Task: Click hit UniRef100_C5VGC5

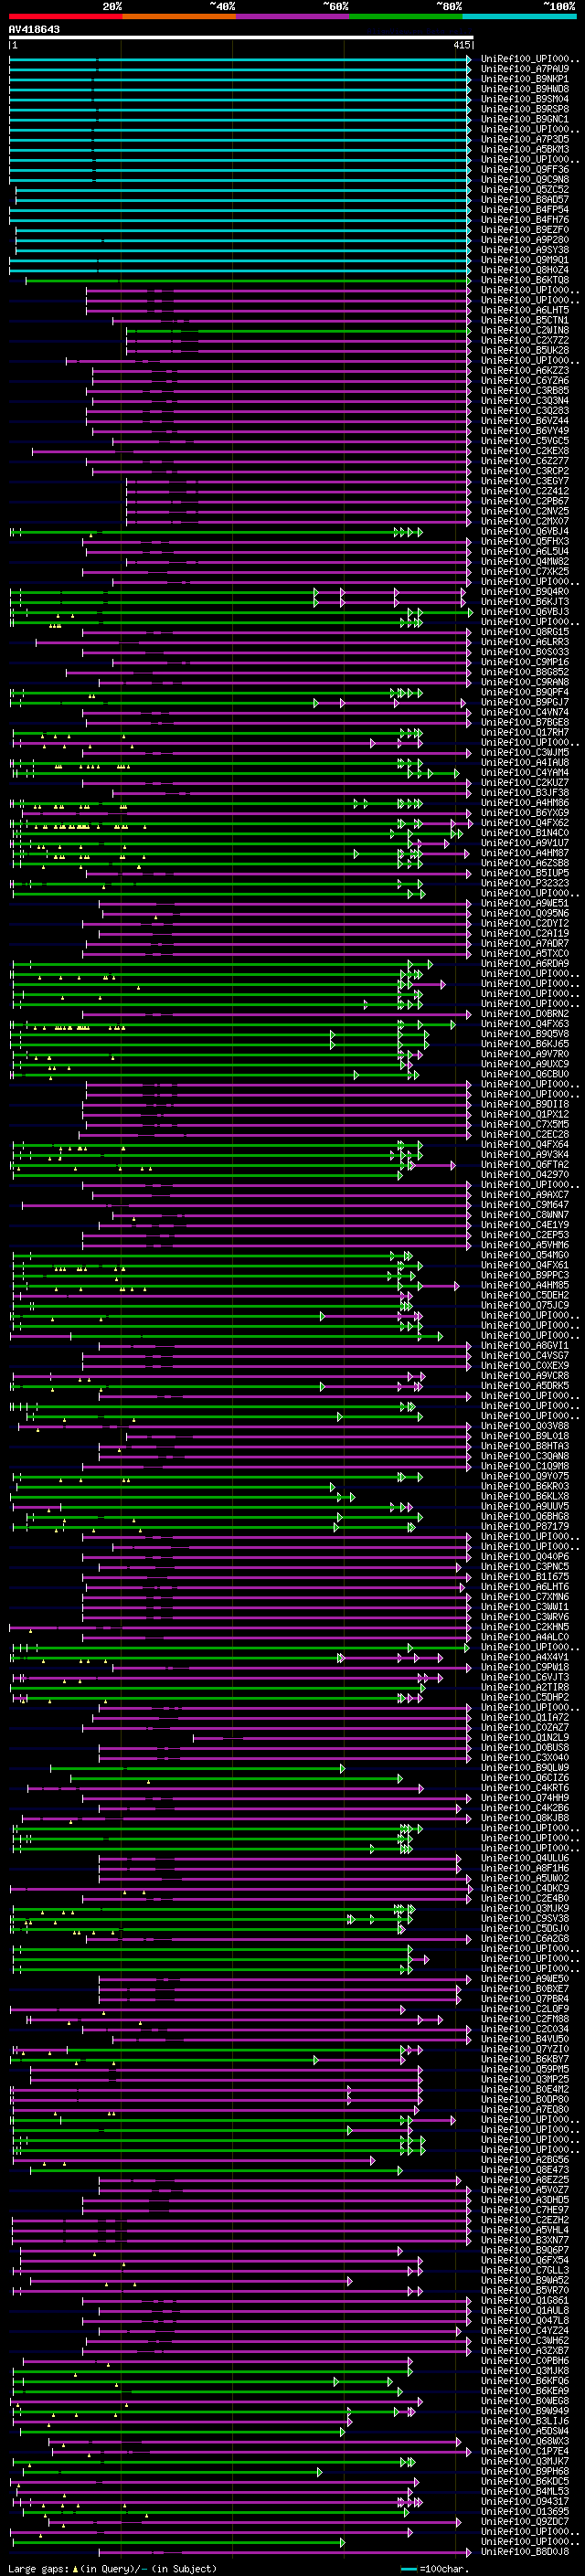Action: tap(525, 440)
